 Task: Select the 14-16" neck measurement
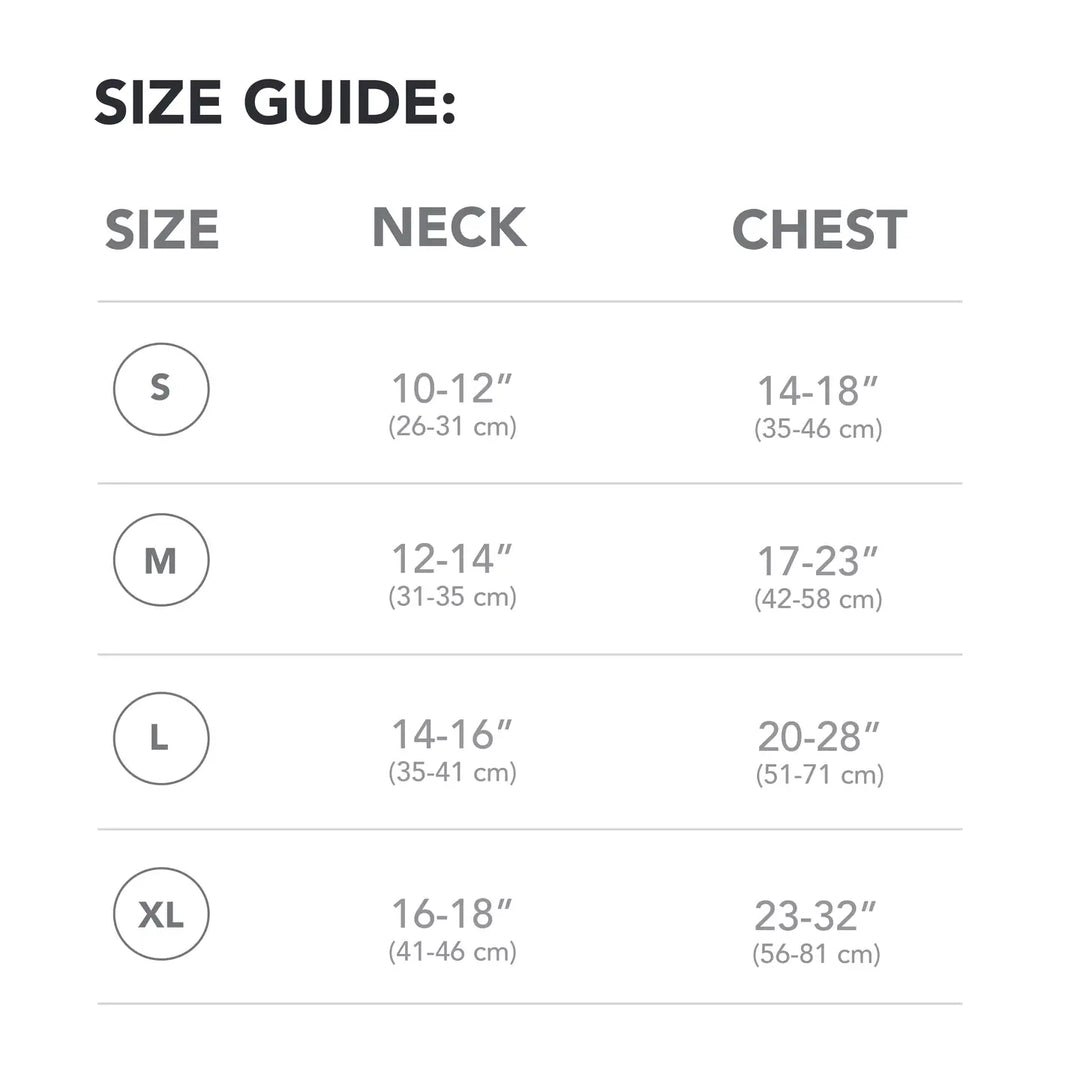point(452,734)
